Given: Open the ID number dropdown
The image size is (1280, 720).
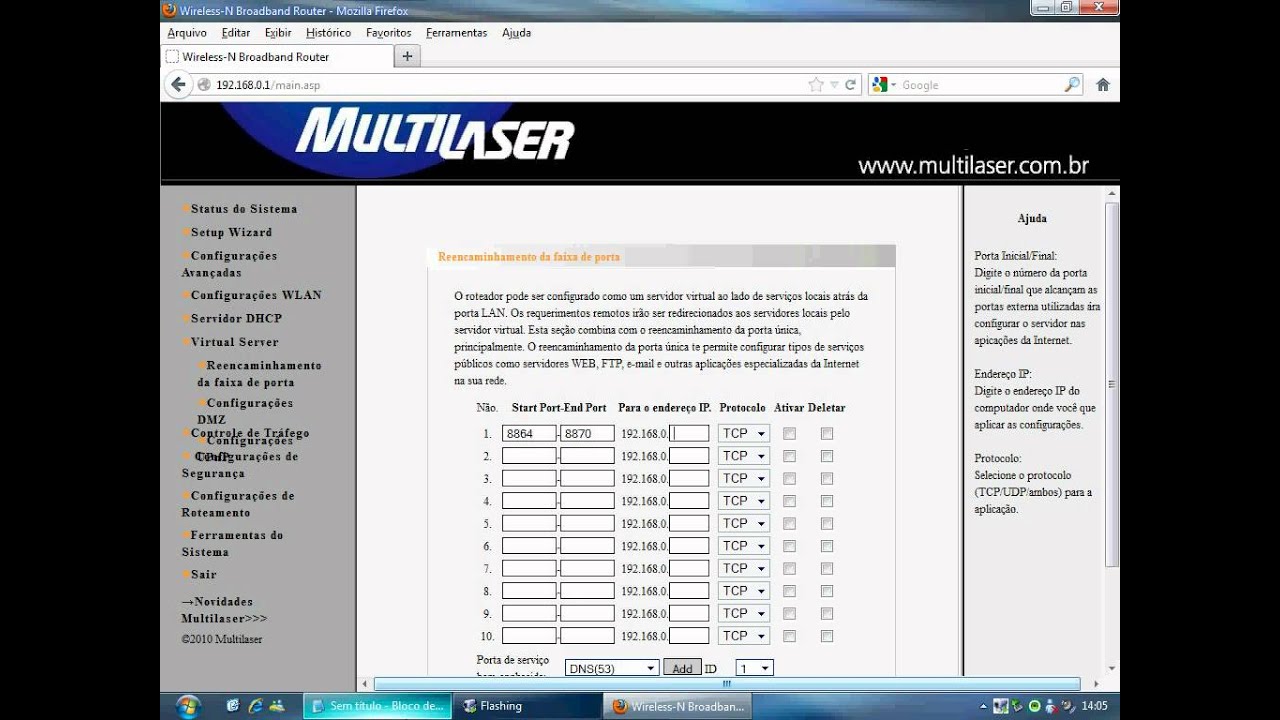Looking at the screenshot, I should coord(754,668).
